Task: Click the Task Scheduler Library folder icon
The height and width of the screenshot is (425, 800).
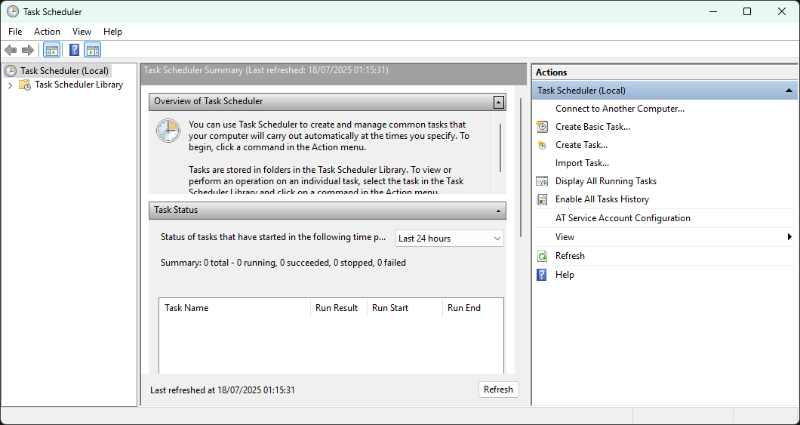Action: [x=25, y=85]
